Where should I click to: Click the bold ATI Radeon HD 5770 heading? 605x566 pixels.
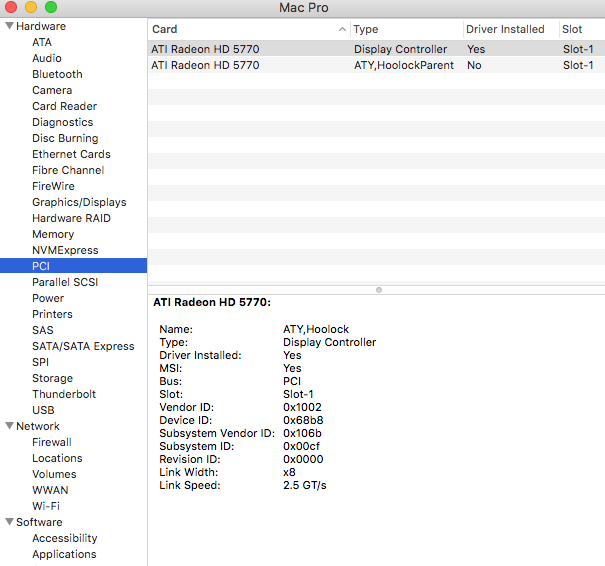tap(212, 302)
